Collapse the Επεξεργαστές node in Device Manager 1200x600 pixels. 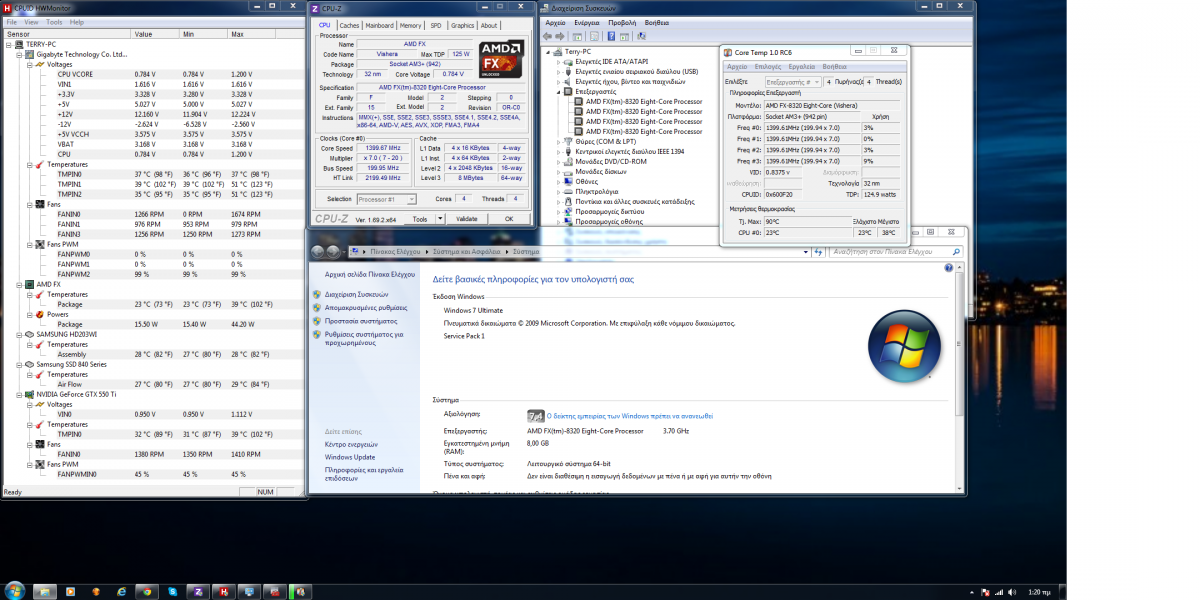(557, 92)
